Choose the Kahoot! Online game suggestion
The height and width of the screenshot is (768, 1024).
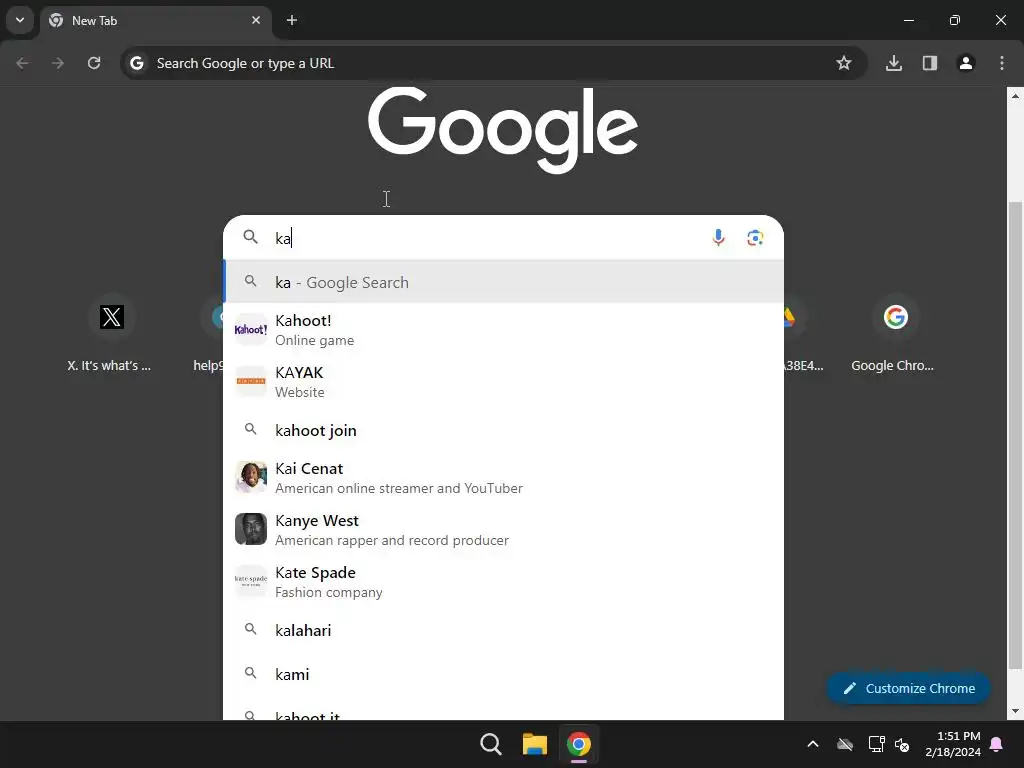(x=504, y=330)
